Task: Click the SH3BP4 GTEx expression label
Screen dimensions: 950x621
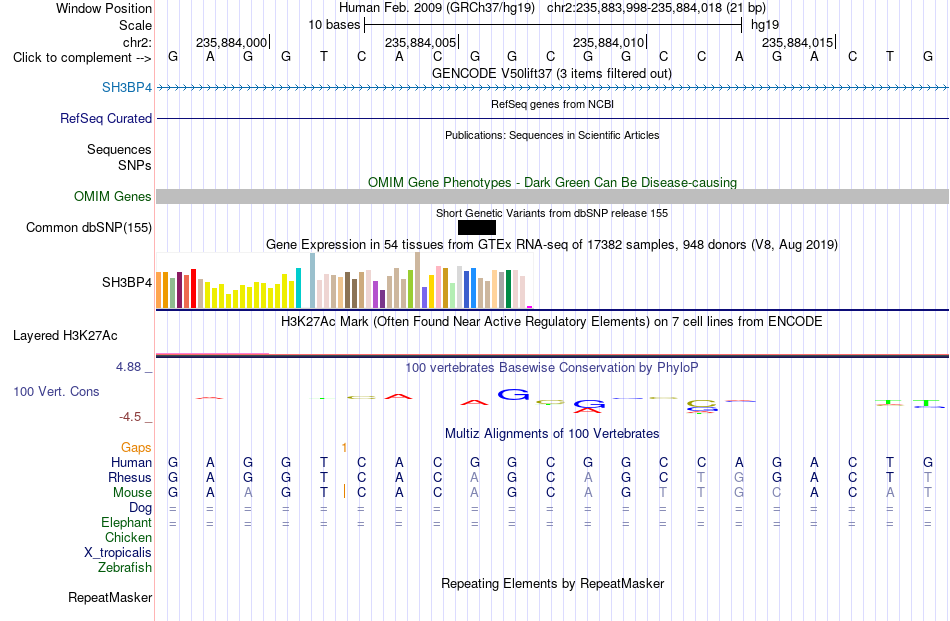Action: pyautogui.click(x=127, y=282)
